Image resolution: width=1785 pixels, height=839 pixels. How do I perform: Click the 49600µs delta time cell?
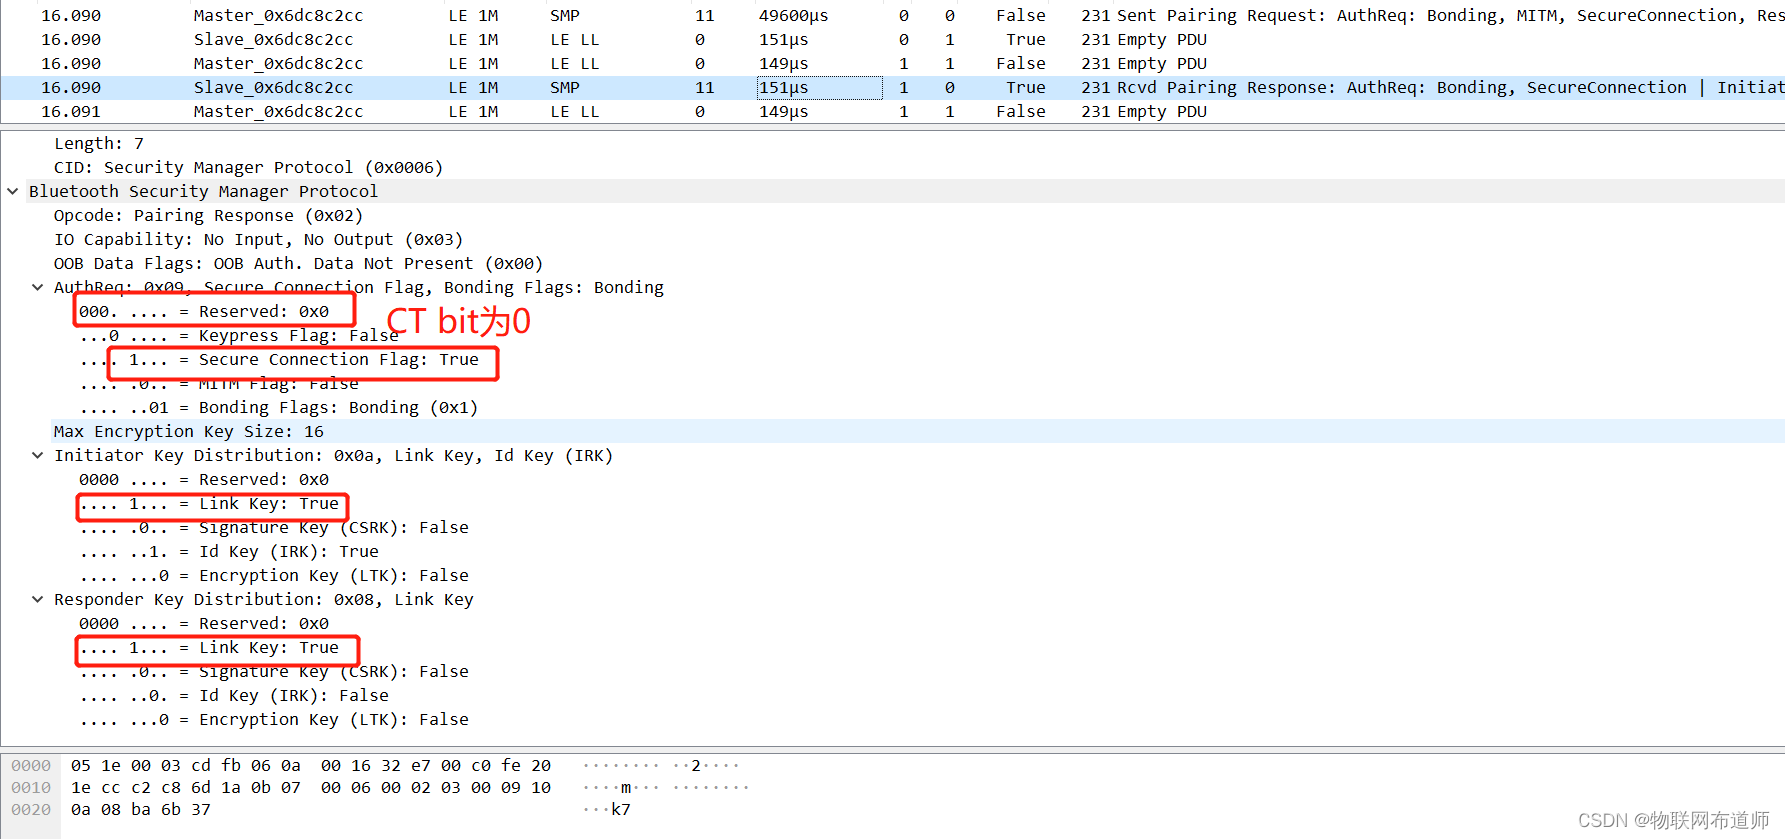pyautogui.click(x=794, y=16)
